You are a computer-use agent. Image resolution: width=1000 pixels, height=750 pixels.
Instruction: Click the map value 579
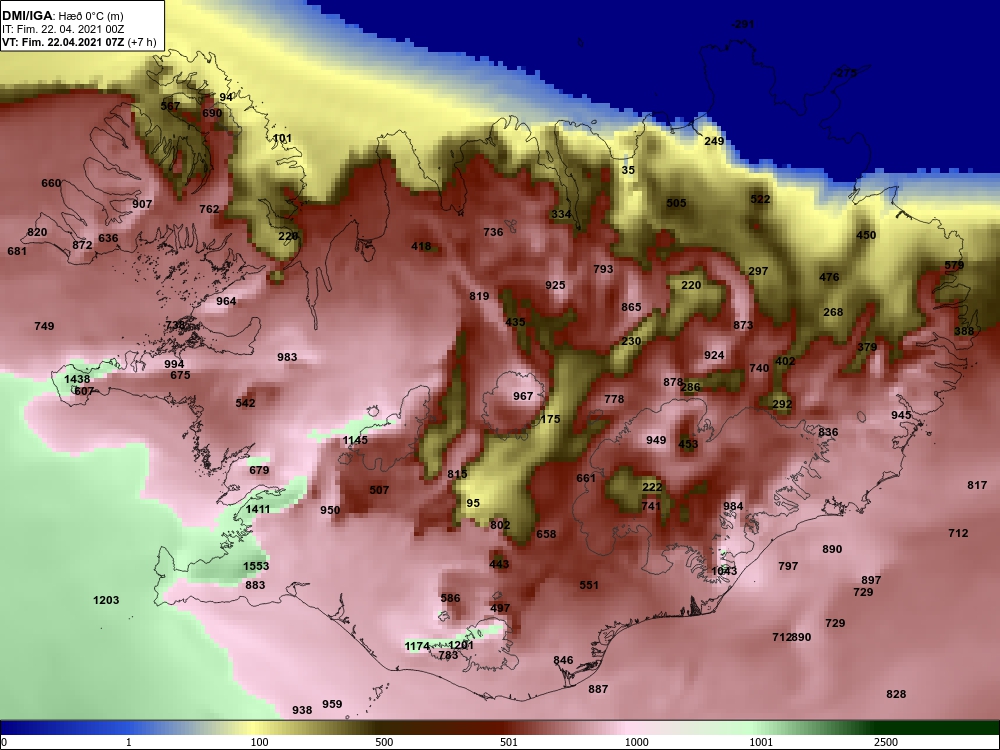[954, 265]
